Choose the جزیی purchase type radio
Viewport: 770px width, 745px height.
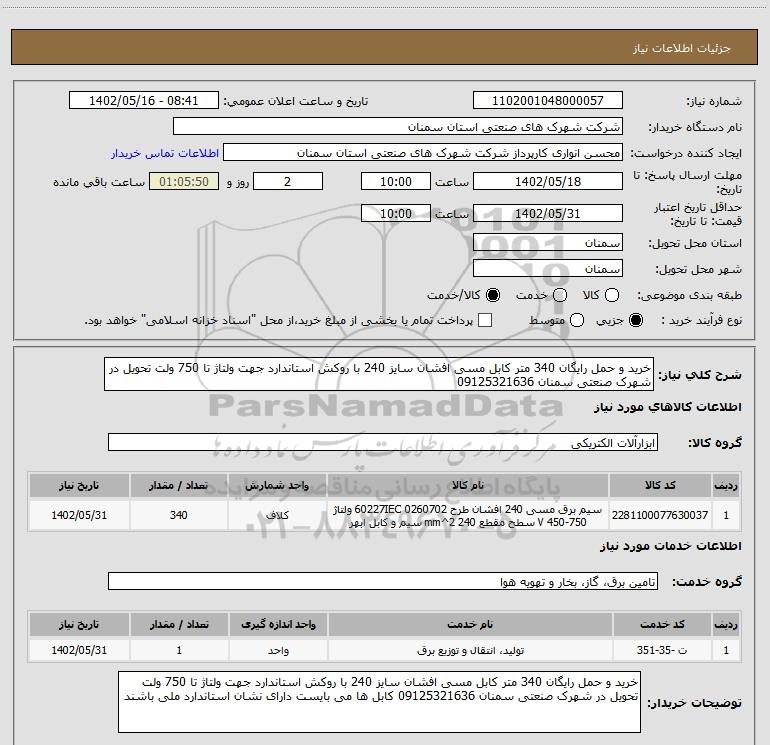tap(636, 320)
